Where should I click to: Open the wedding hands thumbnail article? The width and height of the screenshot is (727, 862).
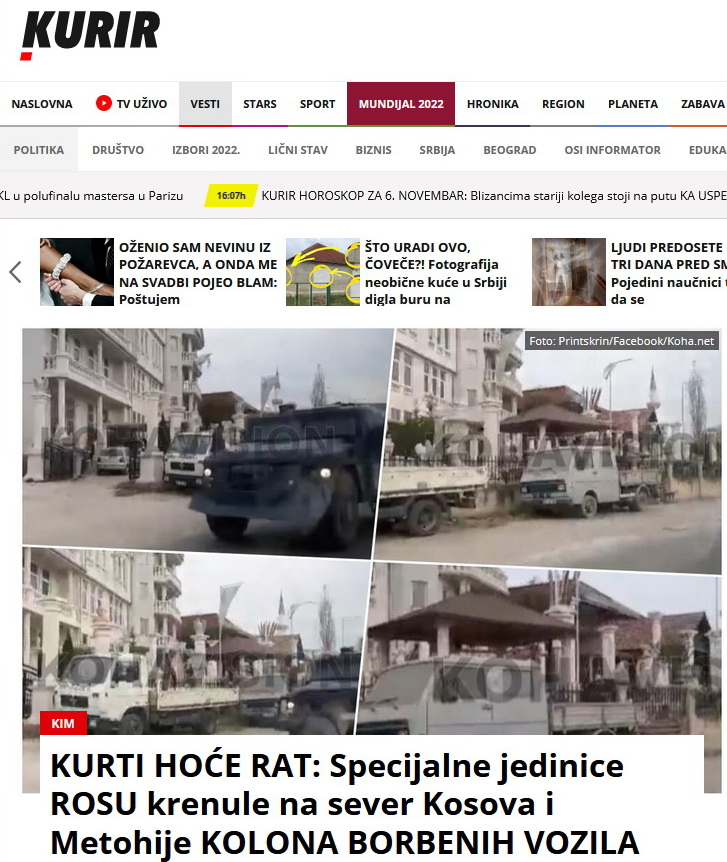click(77, 272)
